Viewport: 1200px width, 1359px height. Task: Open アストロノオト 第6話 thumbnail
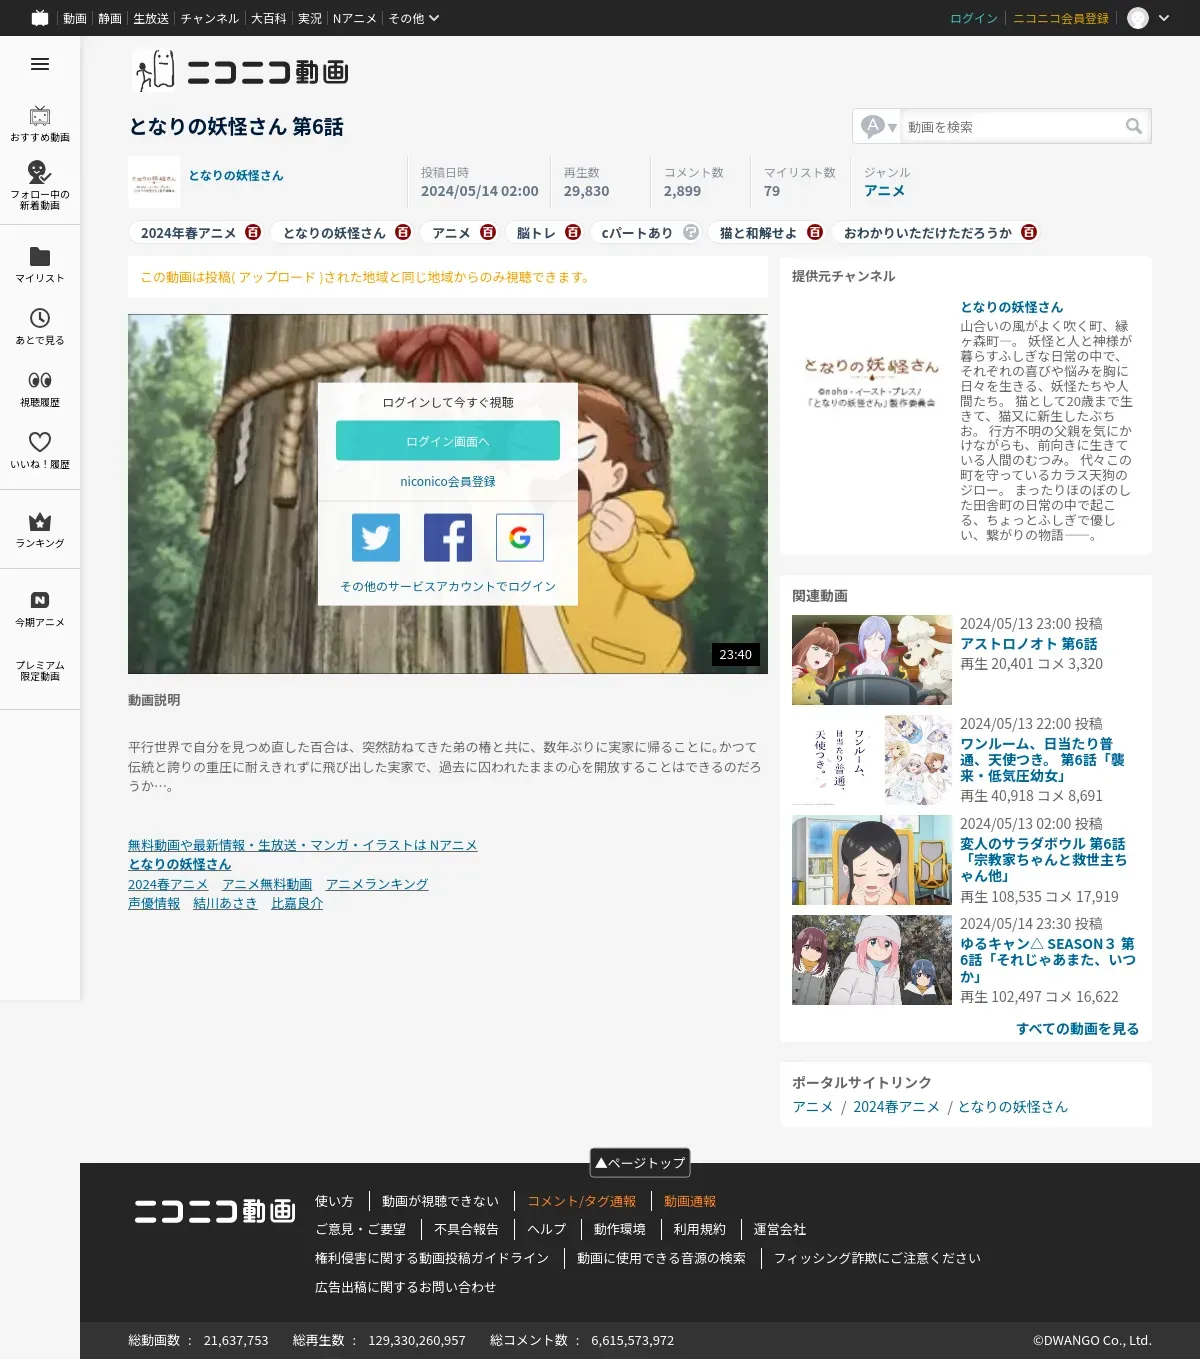872,660
